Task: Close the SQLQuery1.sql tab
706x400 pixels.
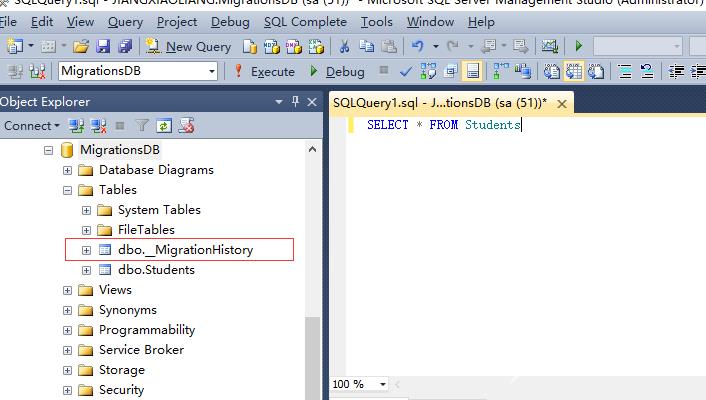Action: [x=561, y=104]
